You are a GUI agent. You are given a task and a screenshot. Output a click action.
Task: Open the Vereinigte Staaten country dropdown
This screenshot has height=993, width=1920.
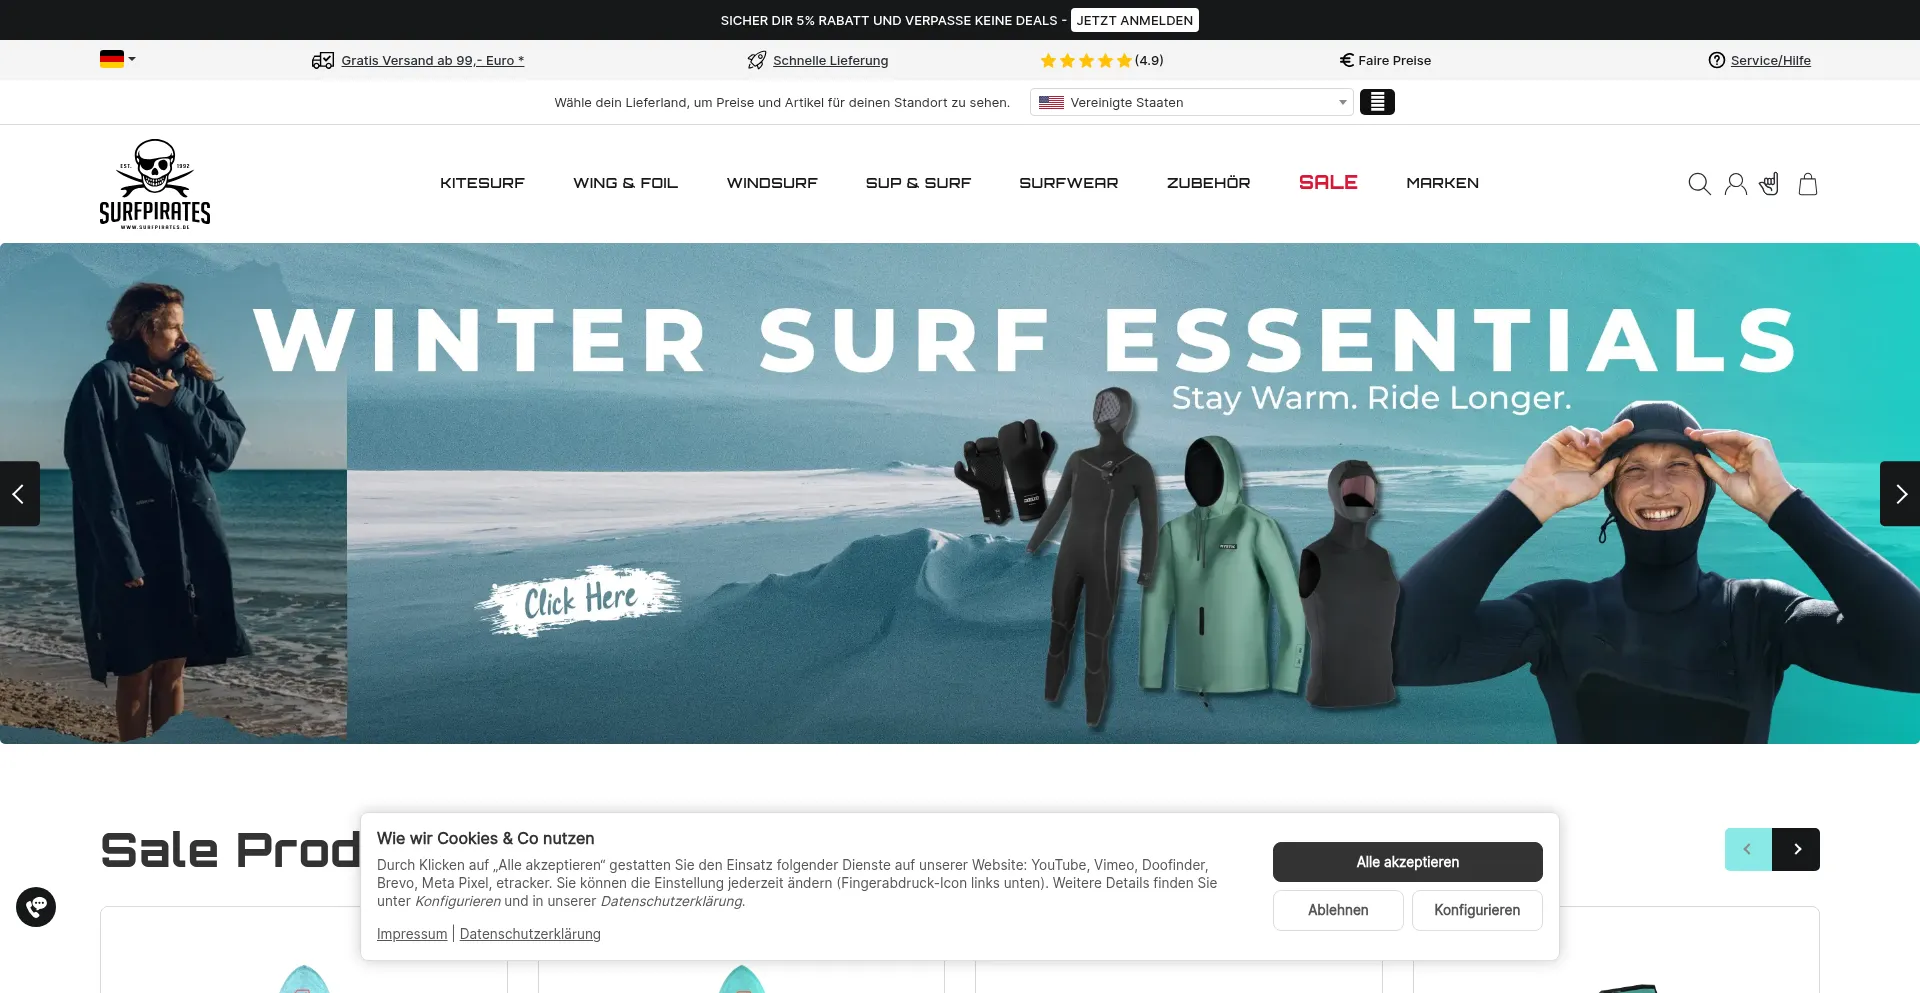pyautogui.click(x=1192, y=102)
